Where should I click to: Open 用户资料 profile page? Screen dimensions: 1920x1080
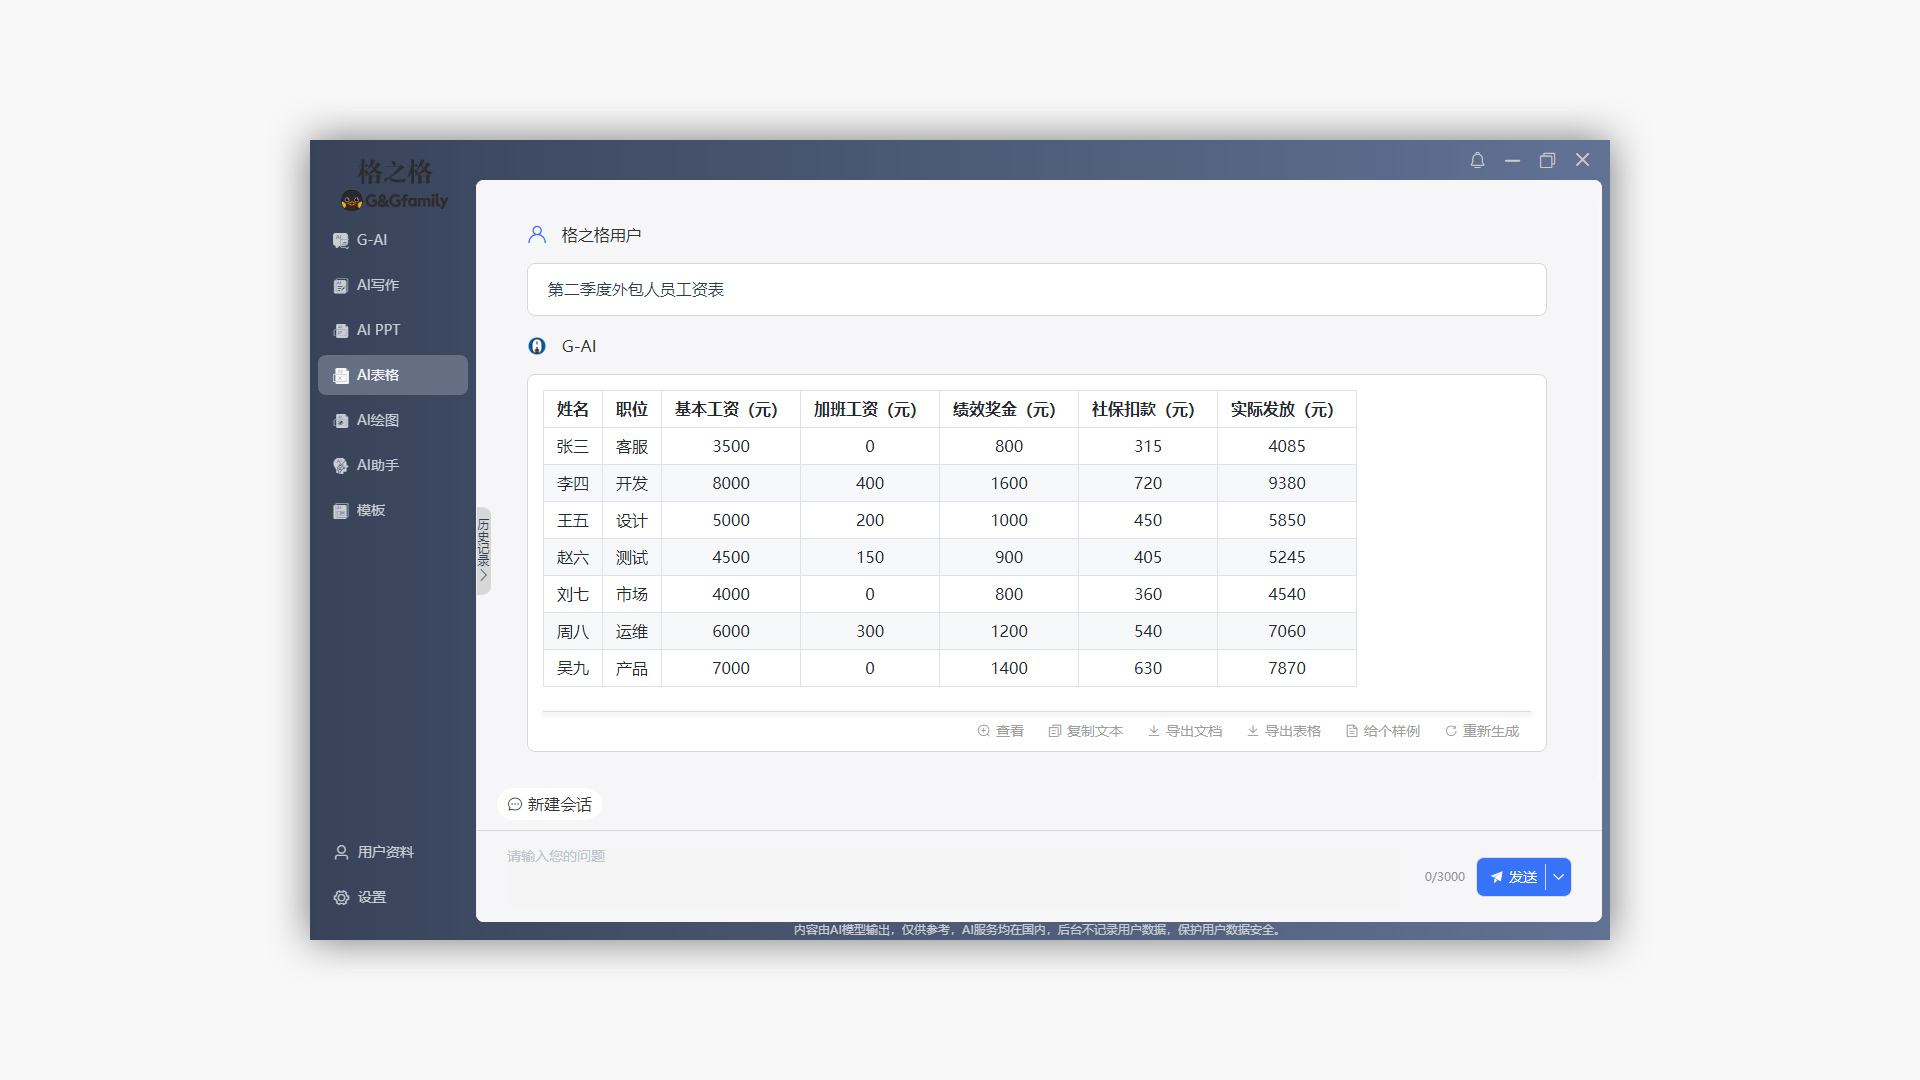click(x=385, y=852)
